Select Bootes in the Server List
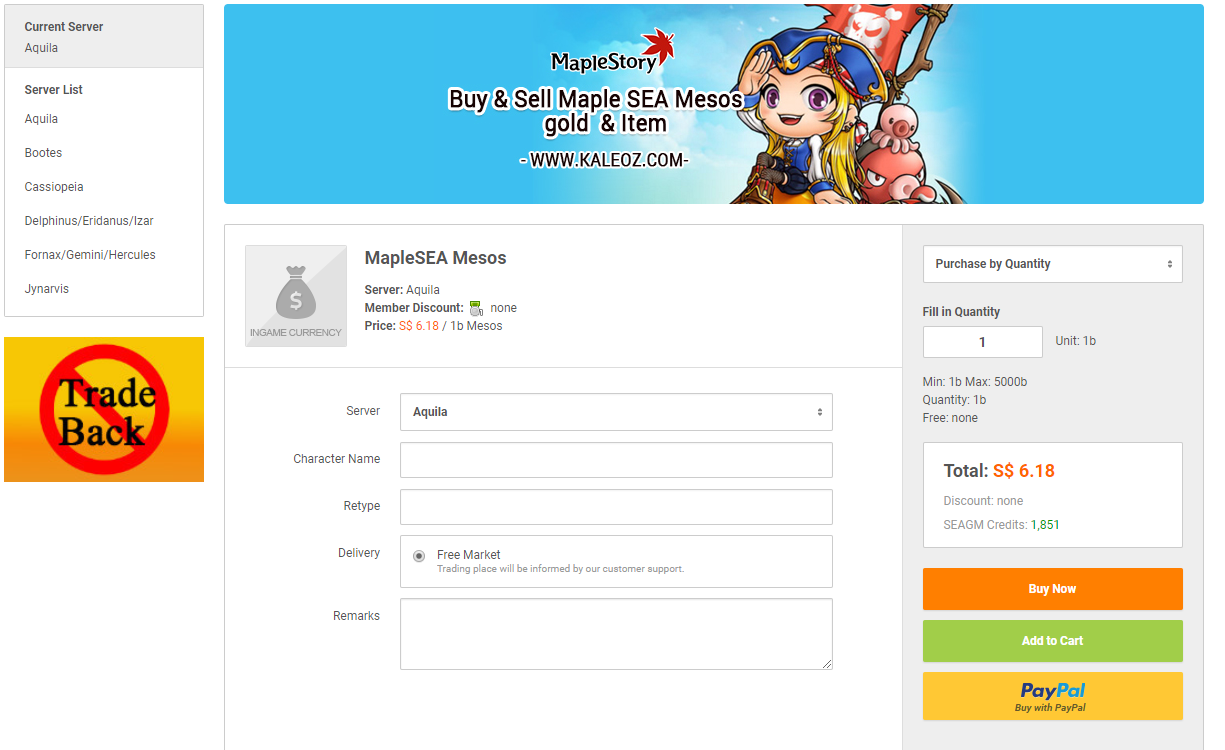This screenshot has width=1225, height=750. tap(44, 153)
